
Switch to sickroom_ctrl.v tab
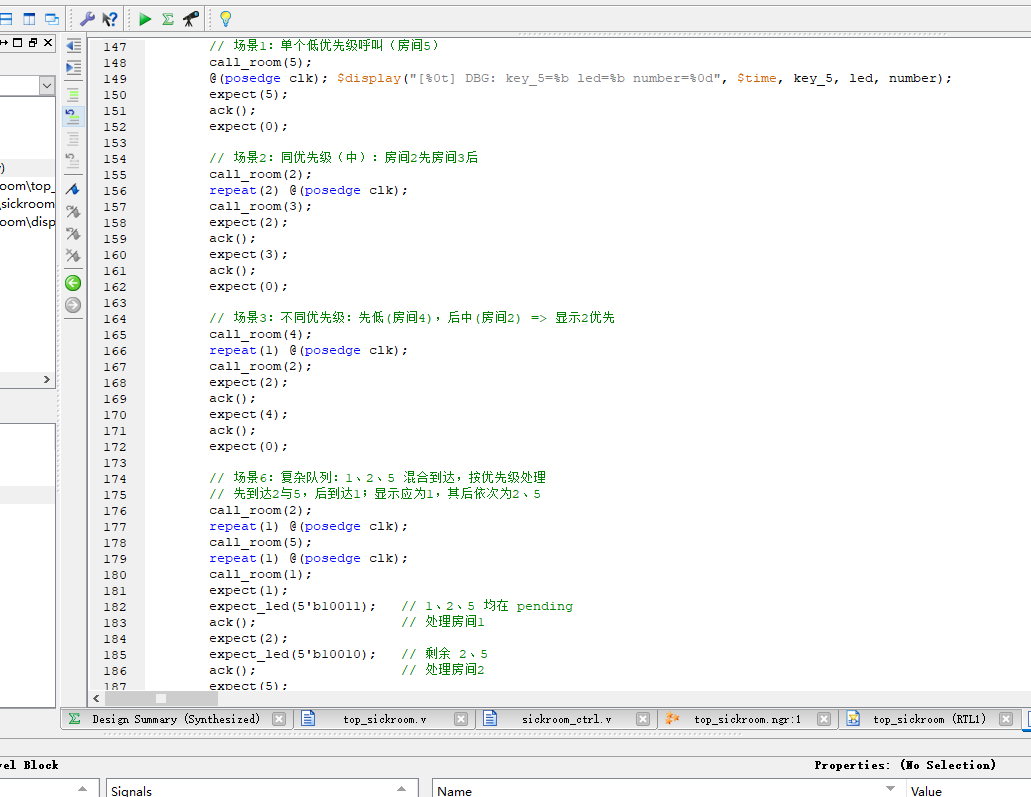(566, 719)
